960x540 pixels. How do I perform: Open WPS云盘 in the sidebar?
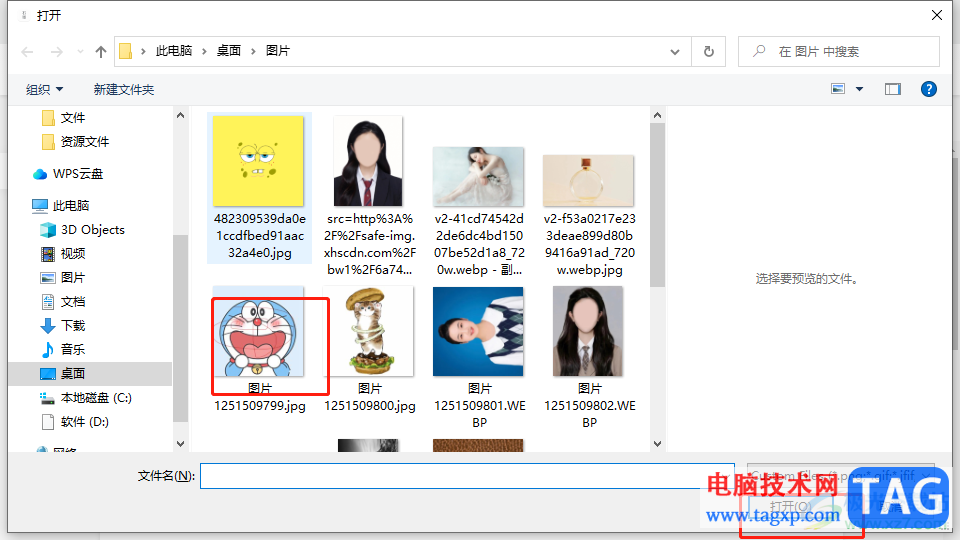(68, 174)
